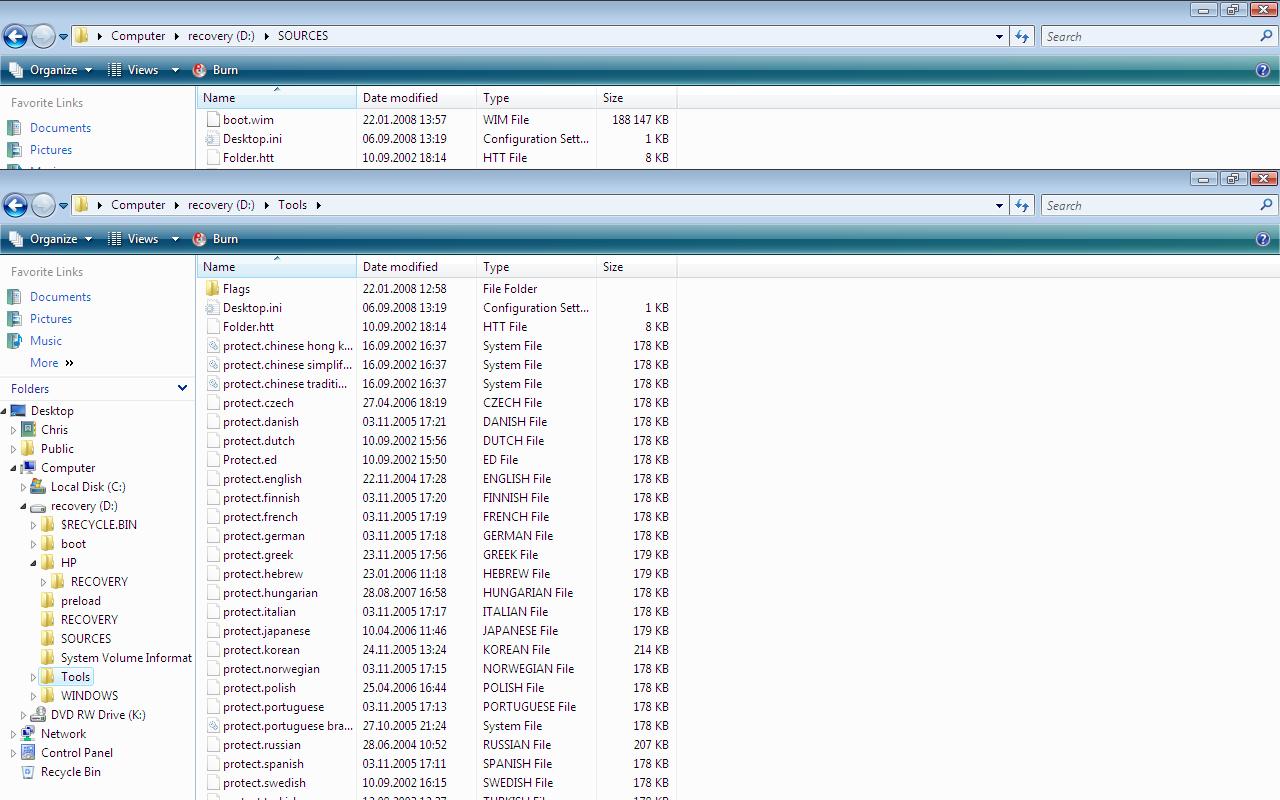Expand DVD RW Drive (K:) in tree
Screen dimensions: 1280x800
23,715
